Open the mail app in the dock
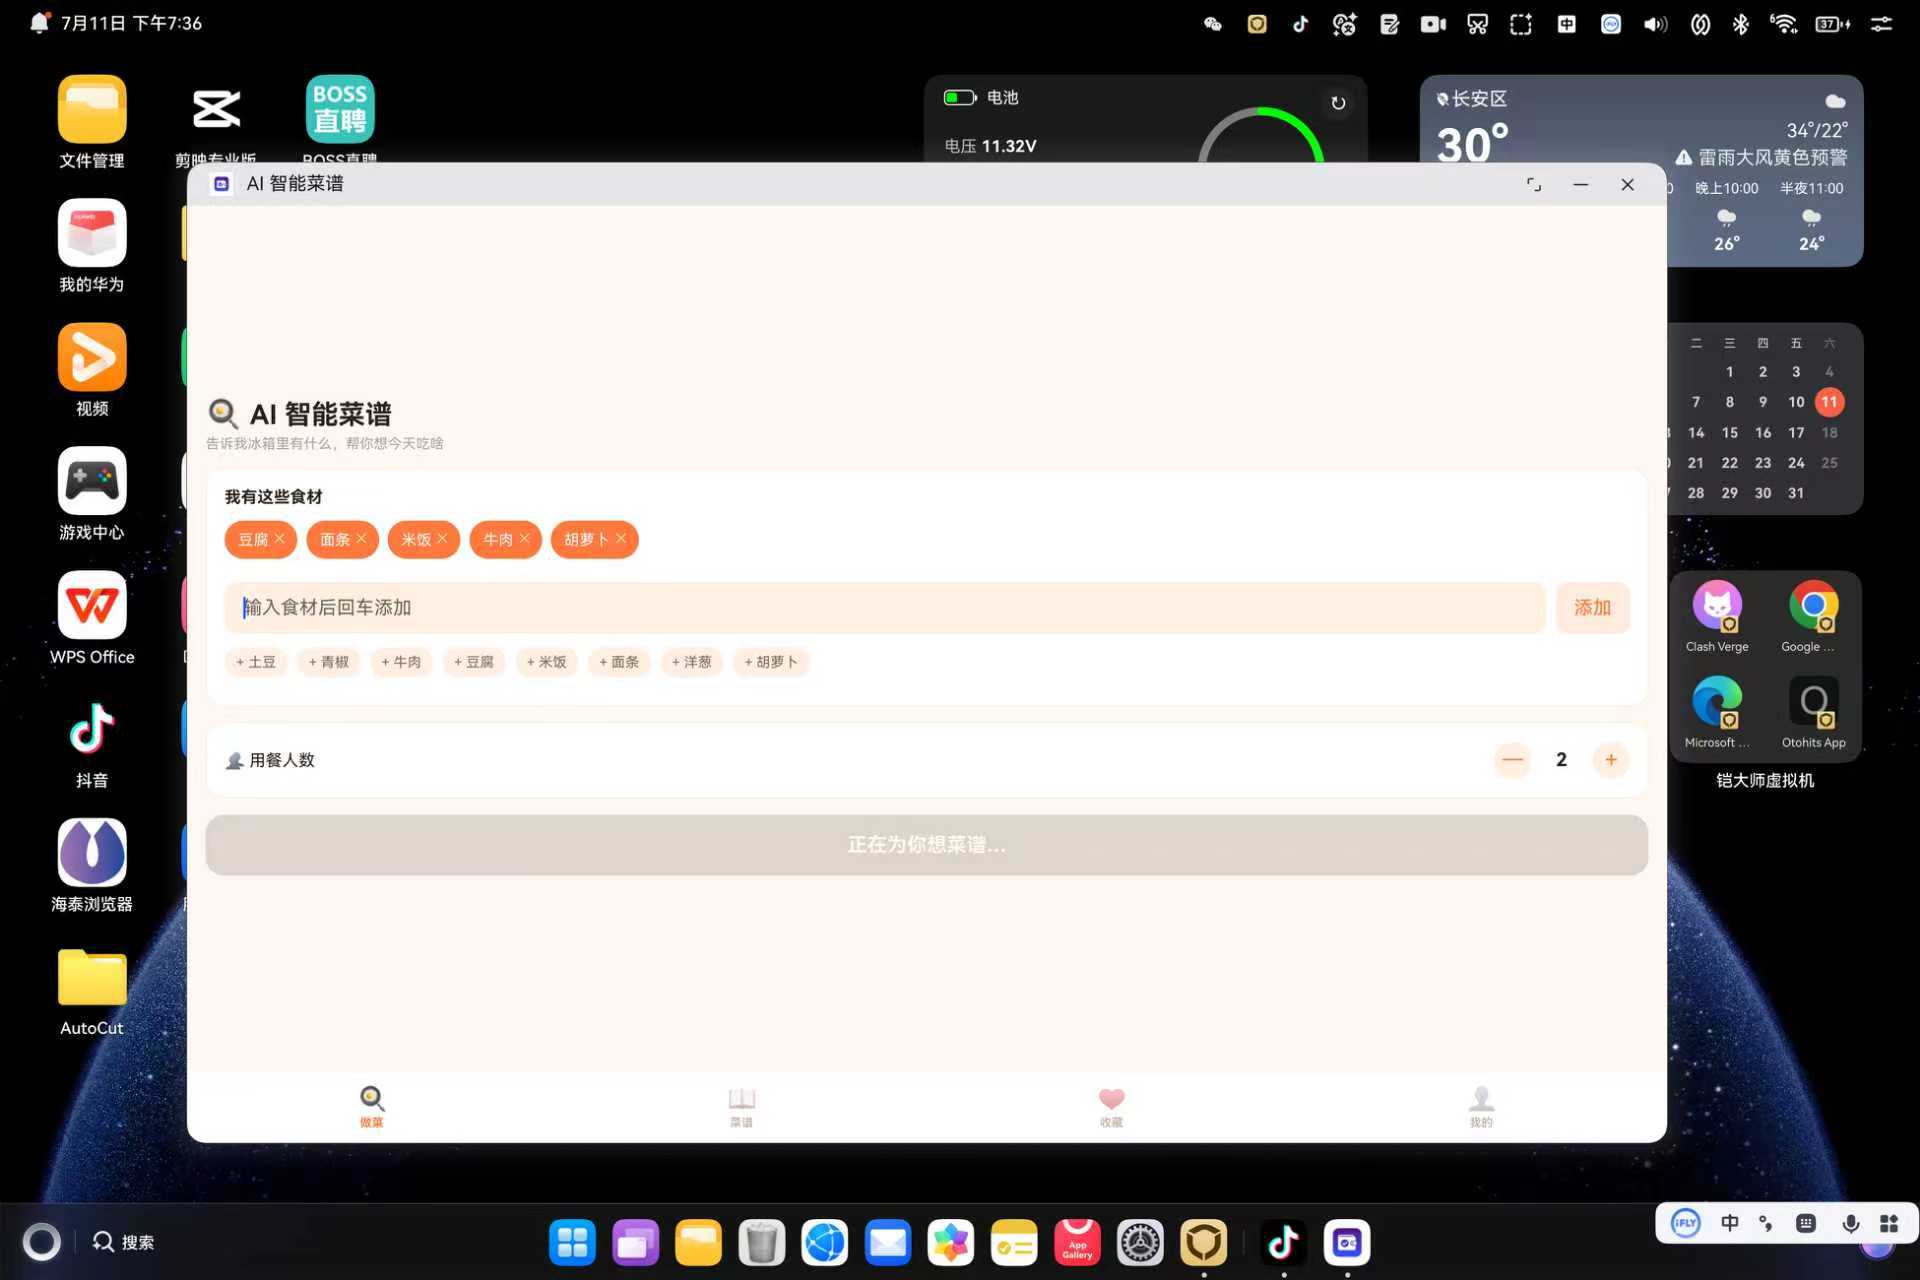This screenshot has height=1280, width=1920. (888, 1243)
